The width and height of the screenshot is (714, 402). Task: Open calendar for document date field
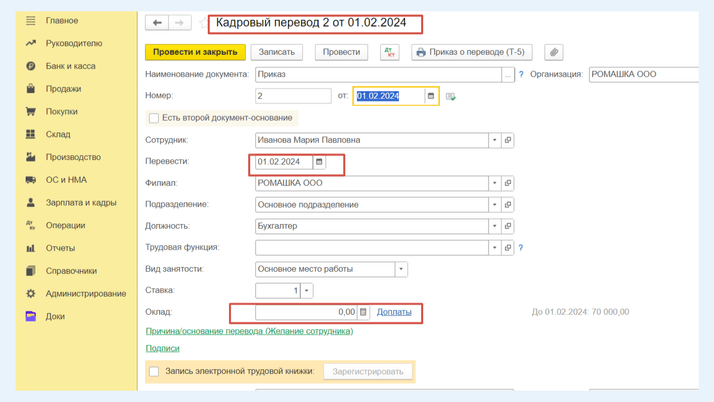[x=431, y=96]
